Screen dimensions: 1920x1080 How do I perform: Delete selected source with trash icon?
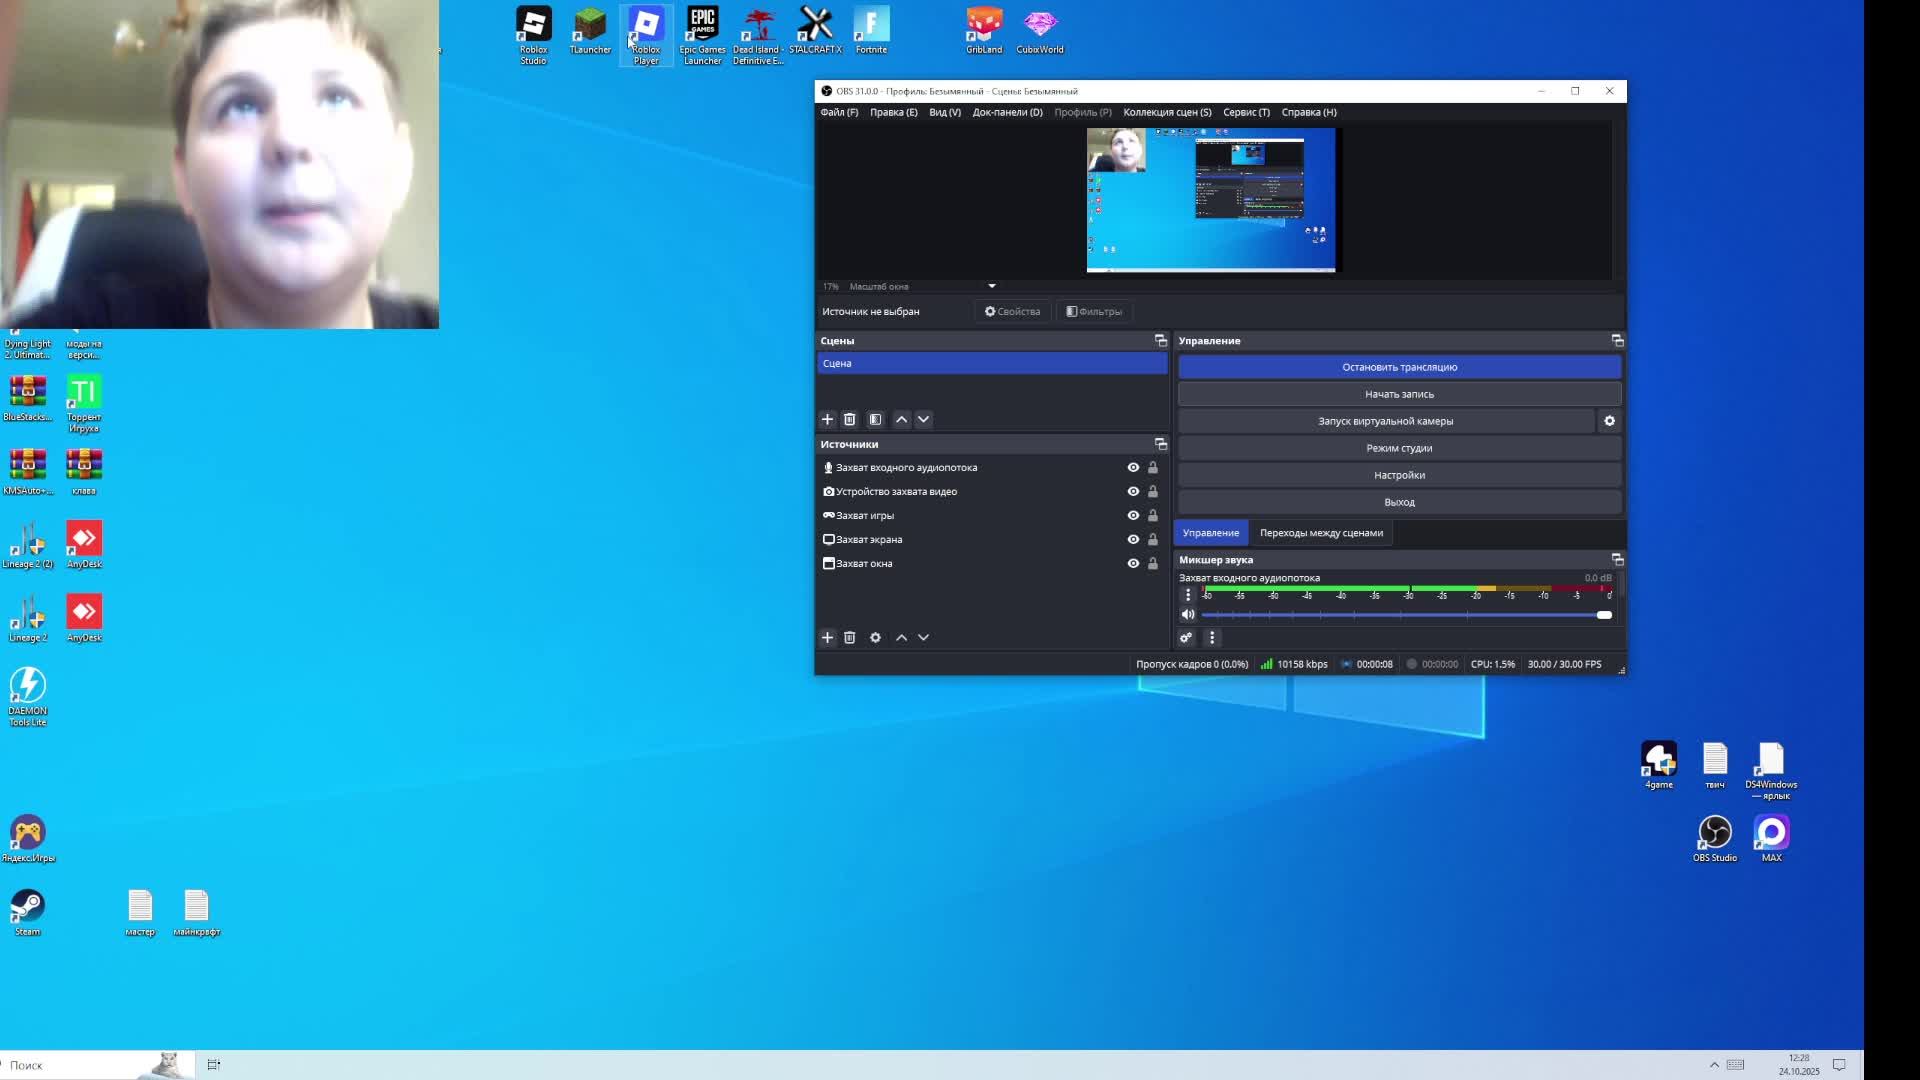[850, 638]
